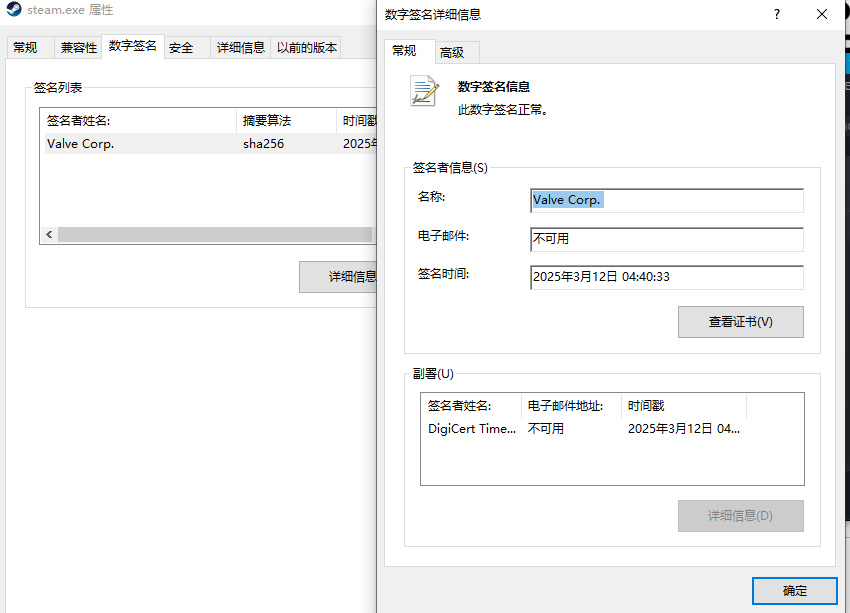Screen dimensions: 850x613
Task: Select the Valve Corp. row in signature list
Action: coord(210,144)
